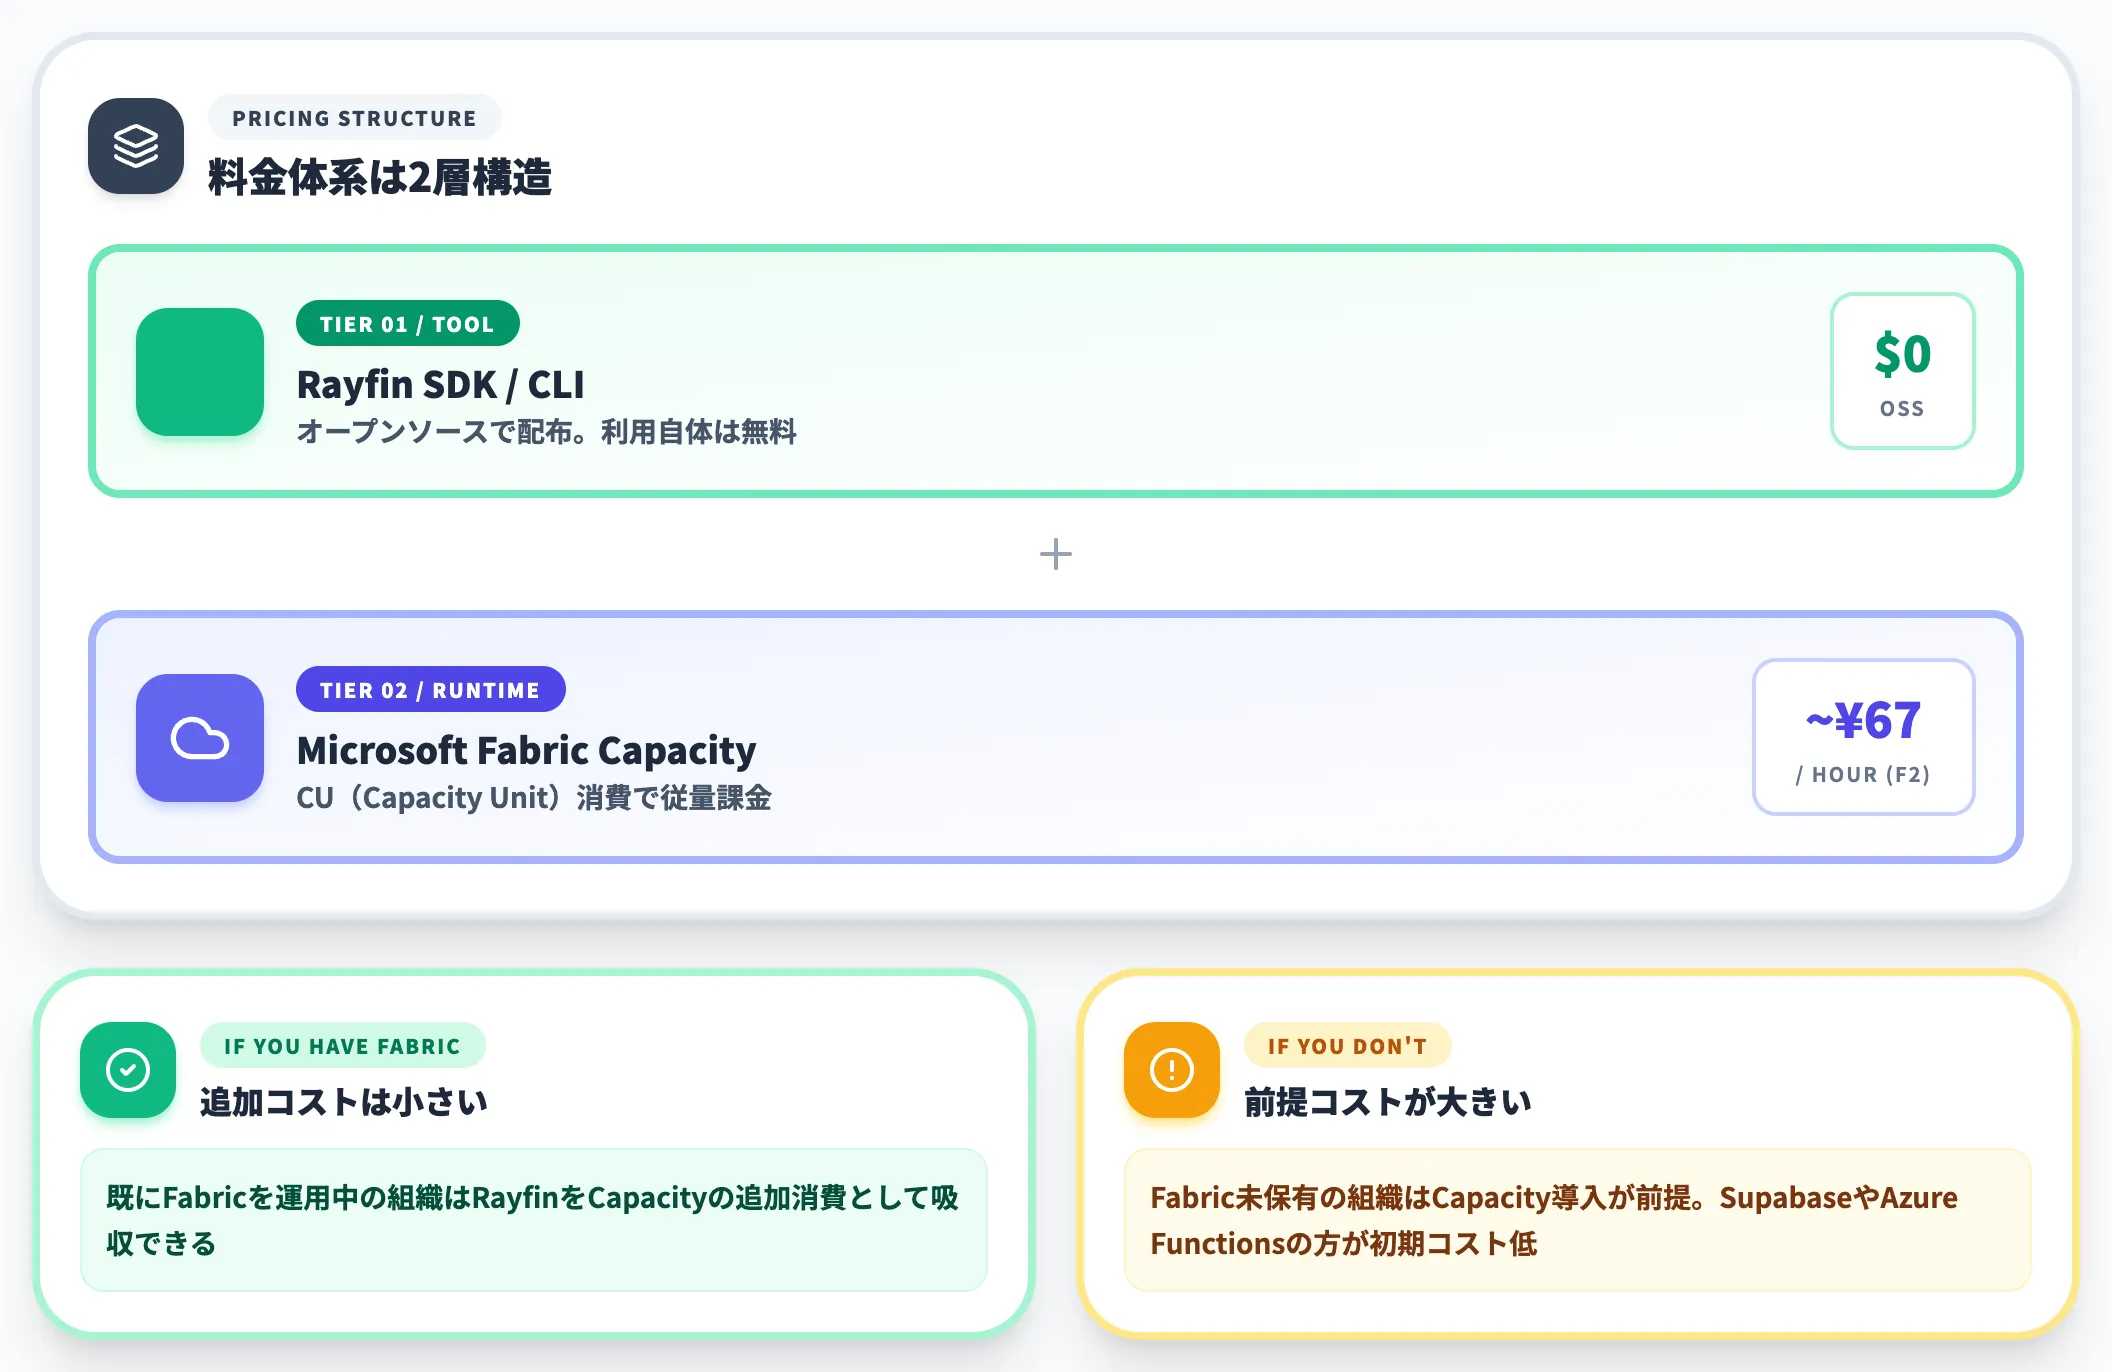Viewport: 2112px width, 1372px height.
Task: Click the / HOUR (F2) label
Action: pyautogui.click(x=1863, y=775)
